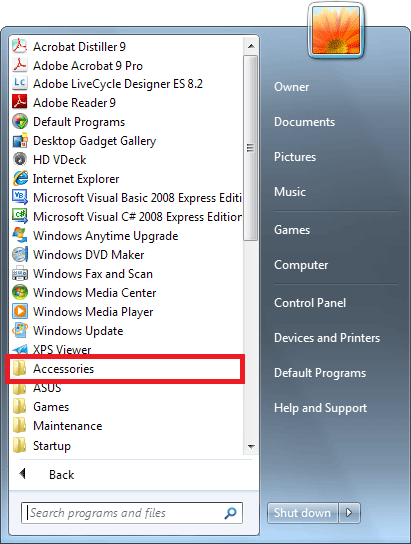
Task: Click the scrollbar down arrow
Action: [x=251, y=446]
